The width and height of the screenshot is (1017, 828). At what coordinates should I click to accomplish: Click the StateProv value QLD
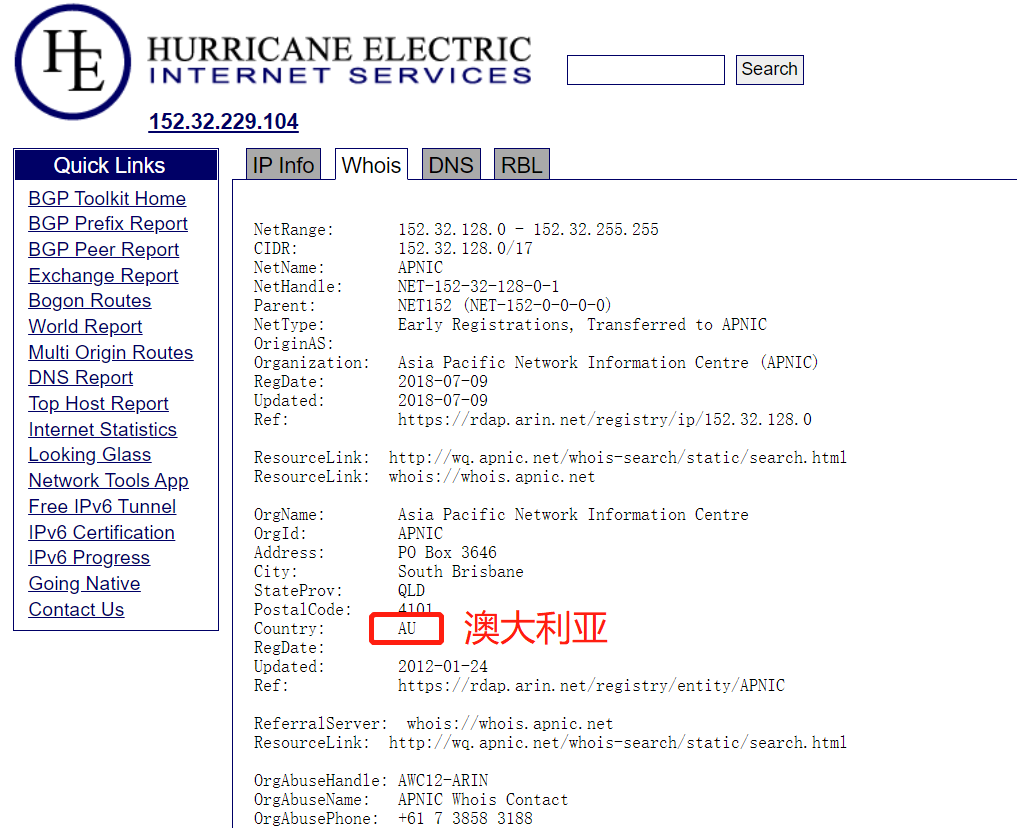coord(411,591)
